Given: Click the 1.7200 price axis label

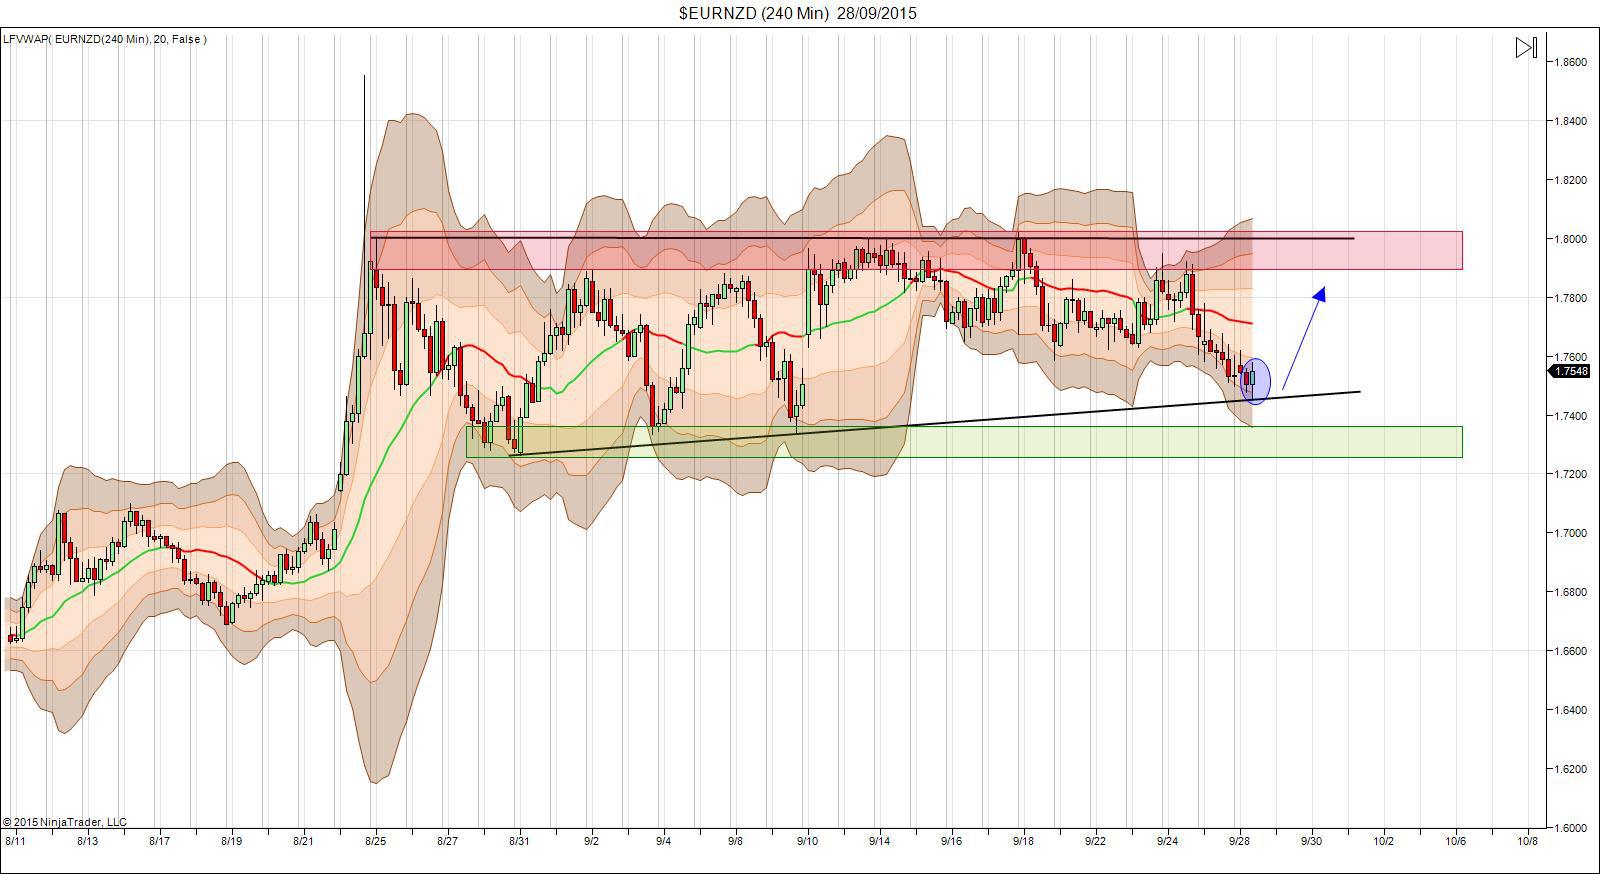Looking at the screenshot, I should click(1571, 474).
